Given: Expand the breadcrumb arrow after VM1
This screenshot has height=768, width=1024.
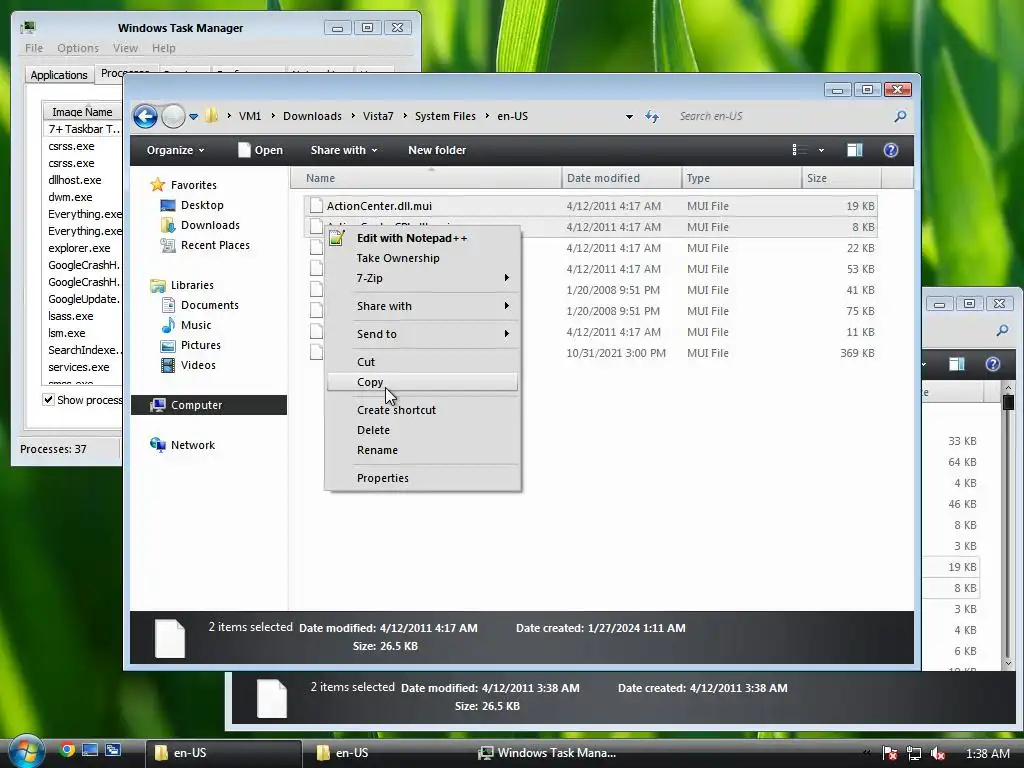Looking at the screenshot, I should tap(272, 116).
